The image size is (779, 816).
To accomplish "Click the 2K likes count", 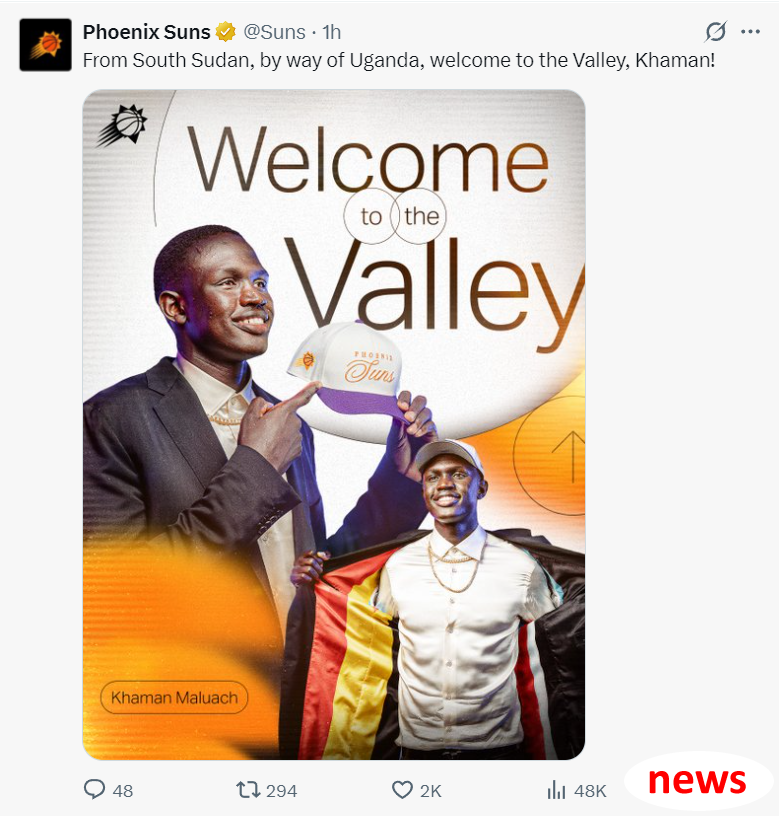I will [x=430, y=790].
